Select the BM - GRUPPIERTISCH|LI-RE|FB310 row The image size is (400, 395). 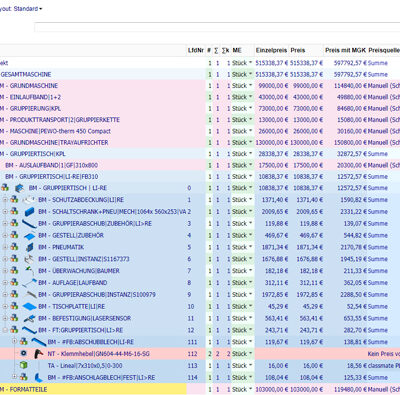click(200, 176)
